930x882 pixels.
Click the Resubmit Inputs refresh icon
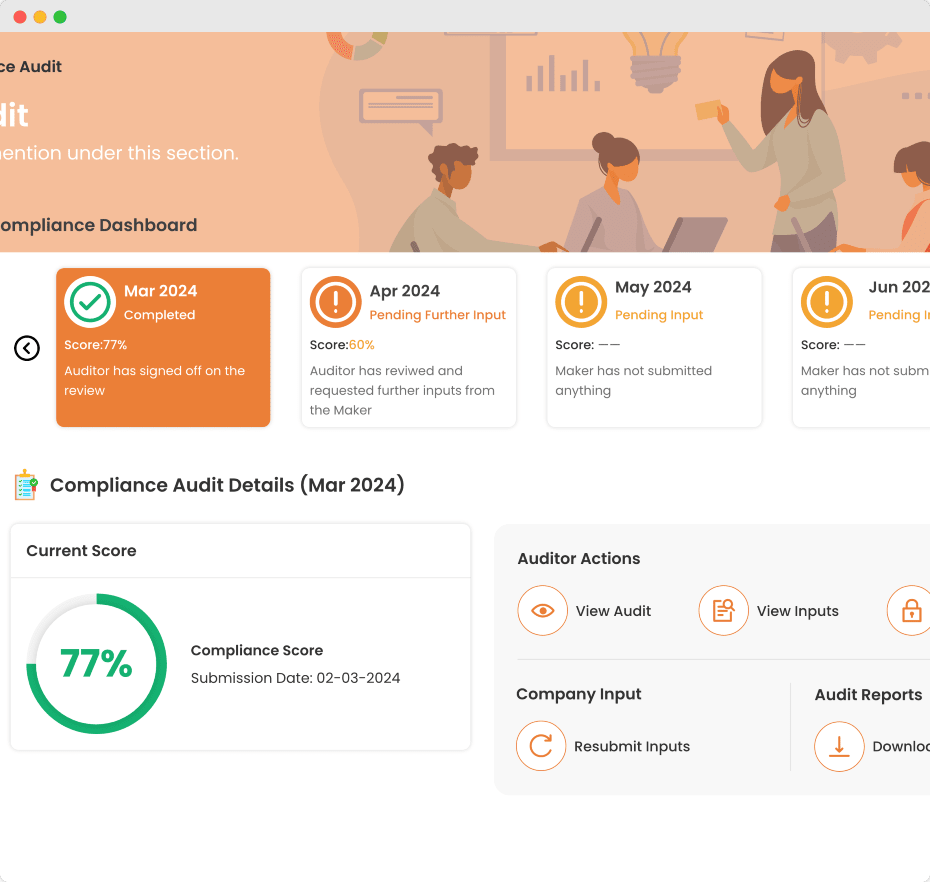pyautogui.click(x=541, y=747)
